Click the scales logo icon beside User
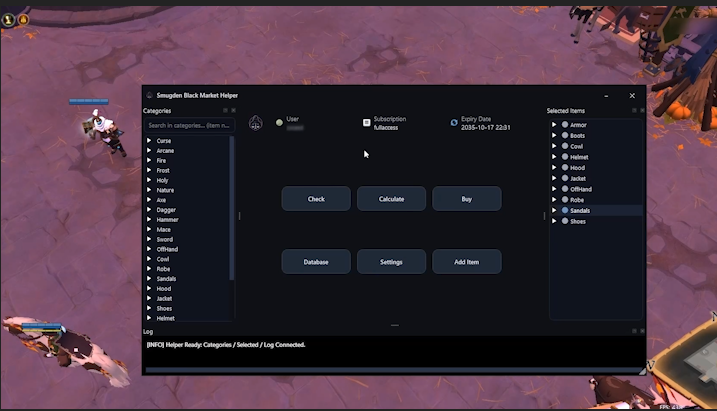 pyautogui.click(x=255, y=123)
